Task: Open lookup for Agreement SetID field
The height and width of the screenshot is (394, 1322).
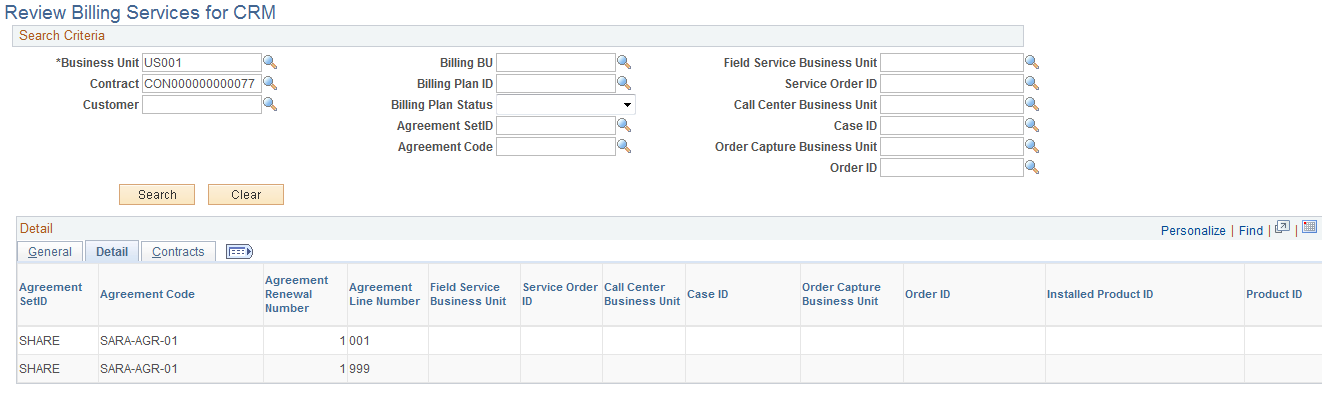Action: point(623,126)
